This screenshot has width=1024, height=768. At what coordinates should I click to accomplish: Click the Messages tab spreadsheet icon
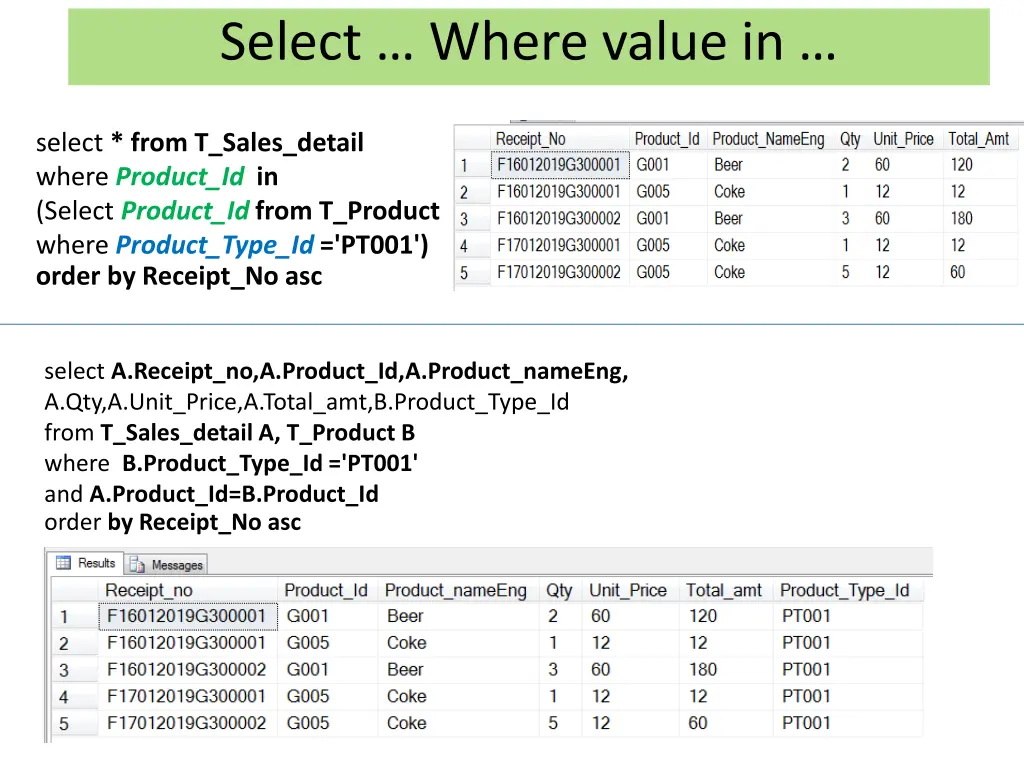tap(138, 563)
